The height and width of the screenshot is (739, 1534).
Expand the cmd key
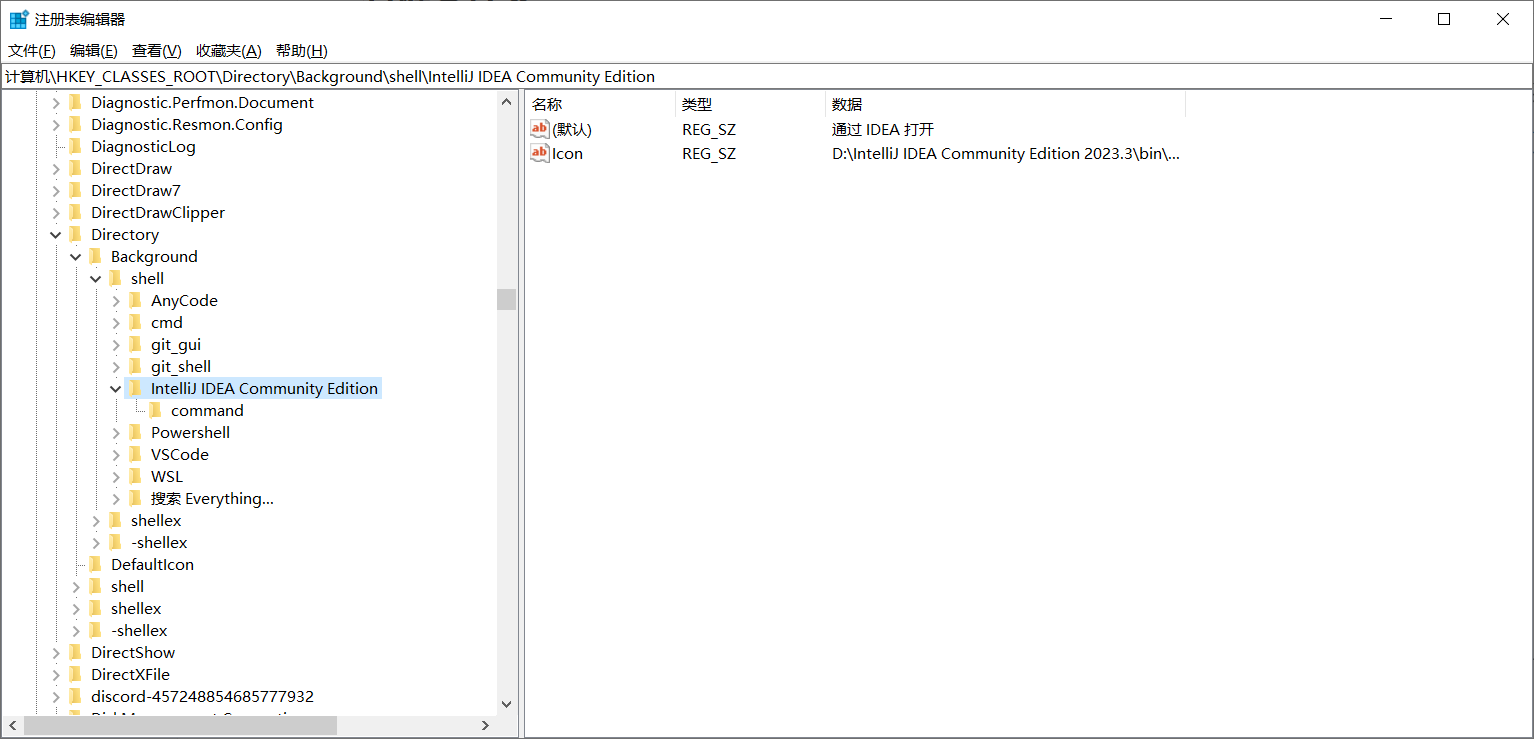[116, 323]
